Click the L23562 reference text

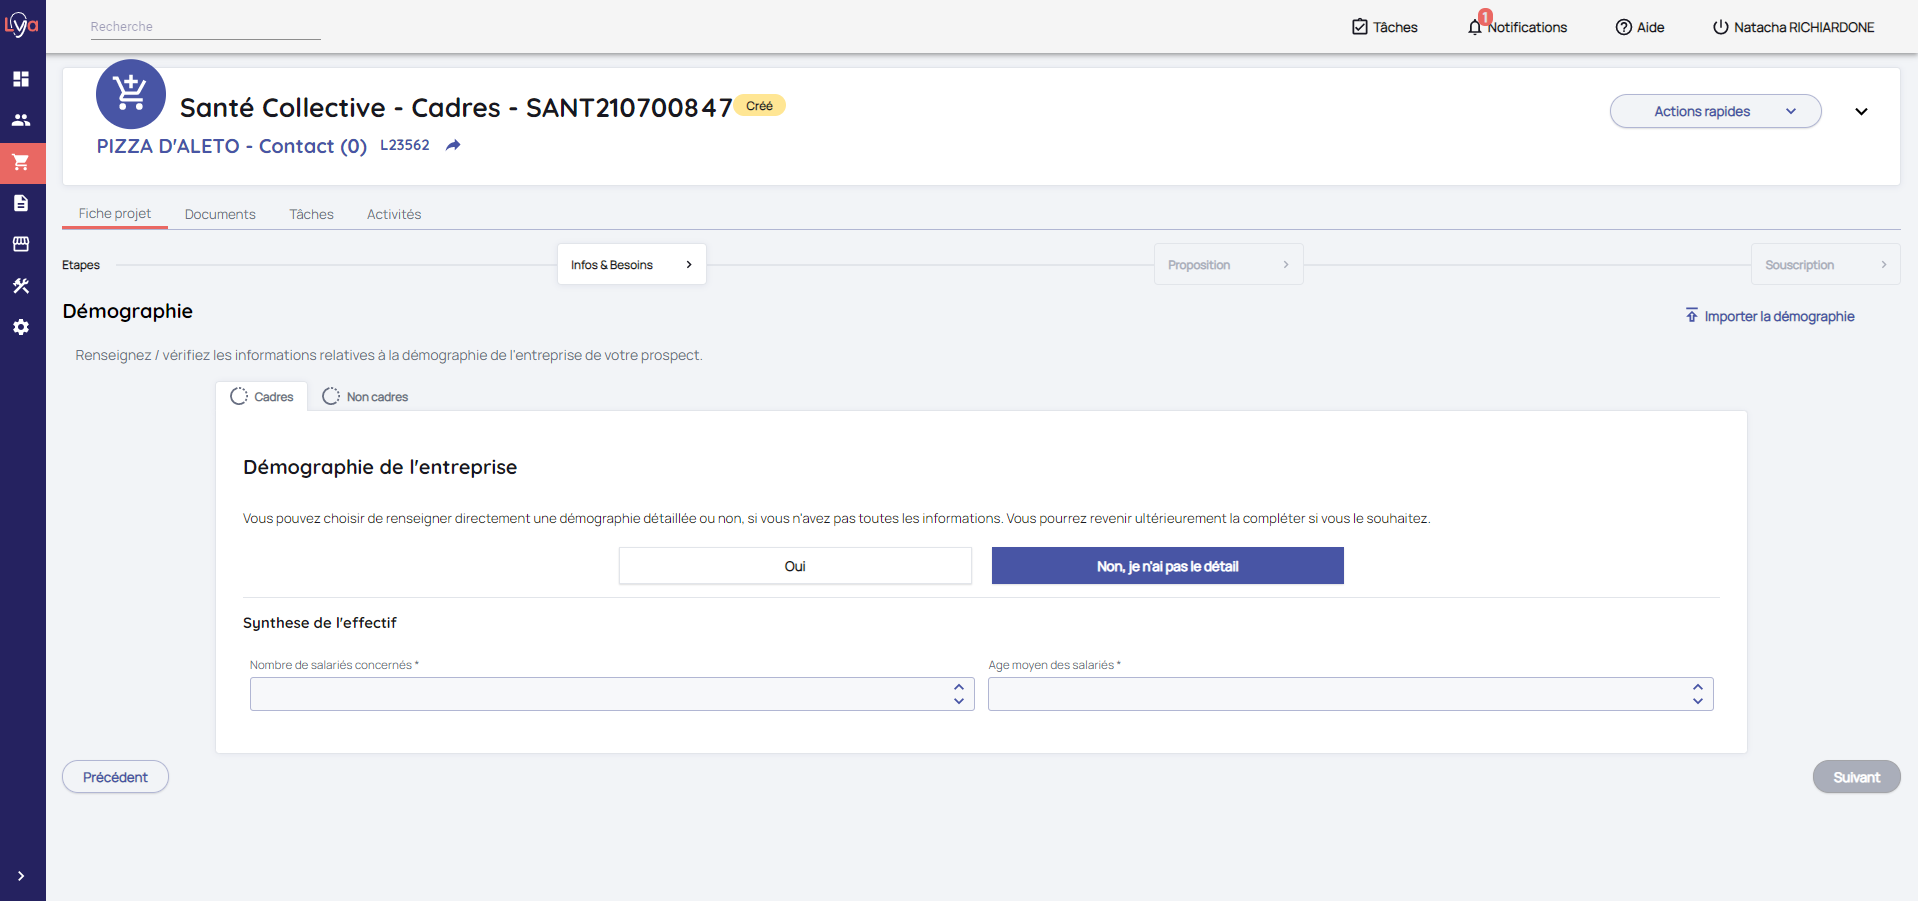(405, 145)
